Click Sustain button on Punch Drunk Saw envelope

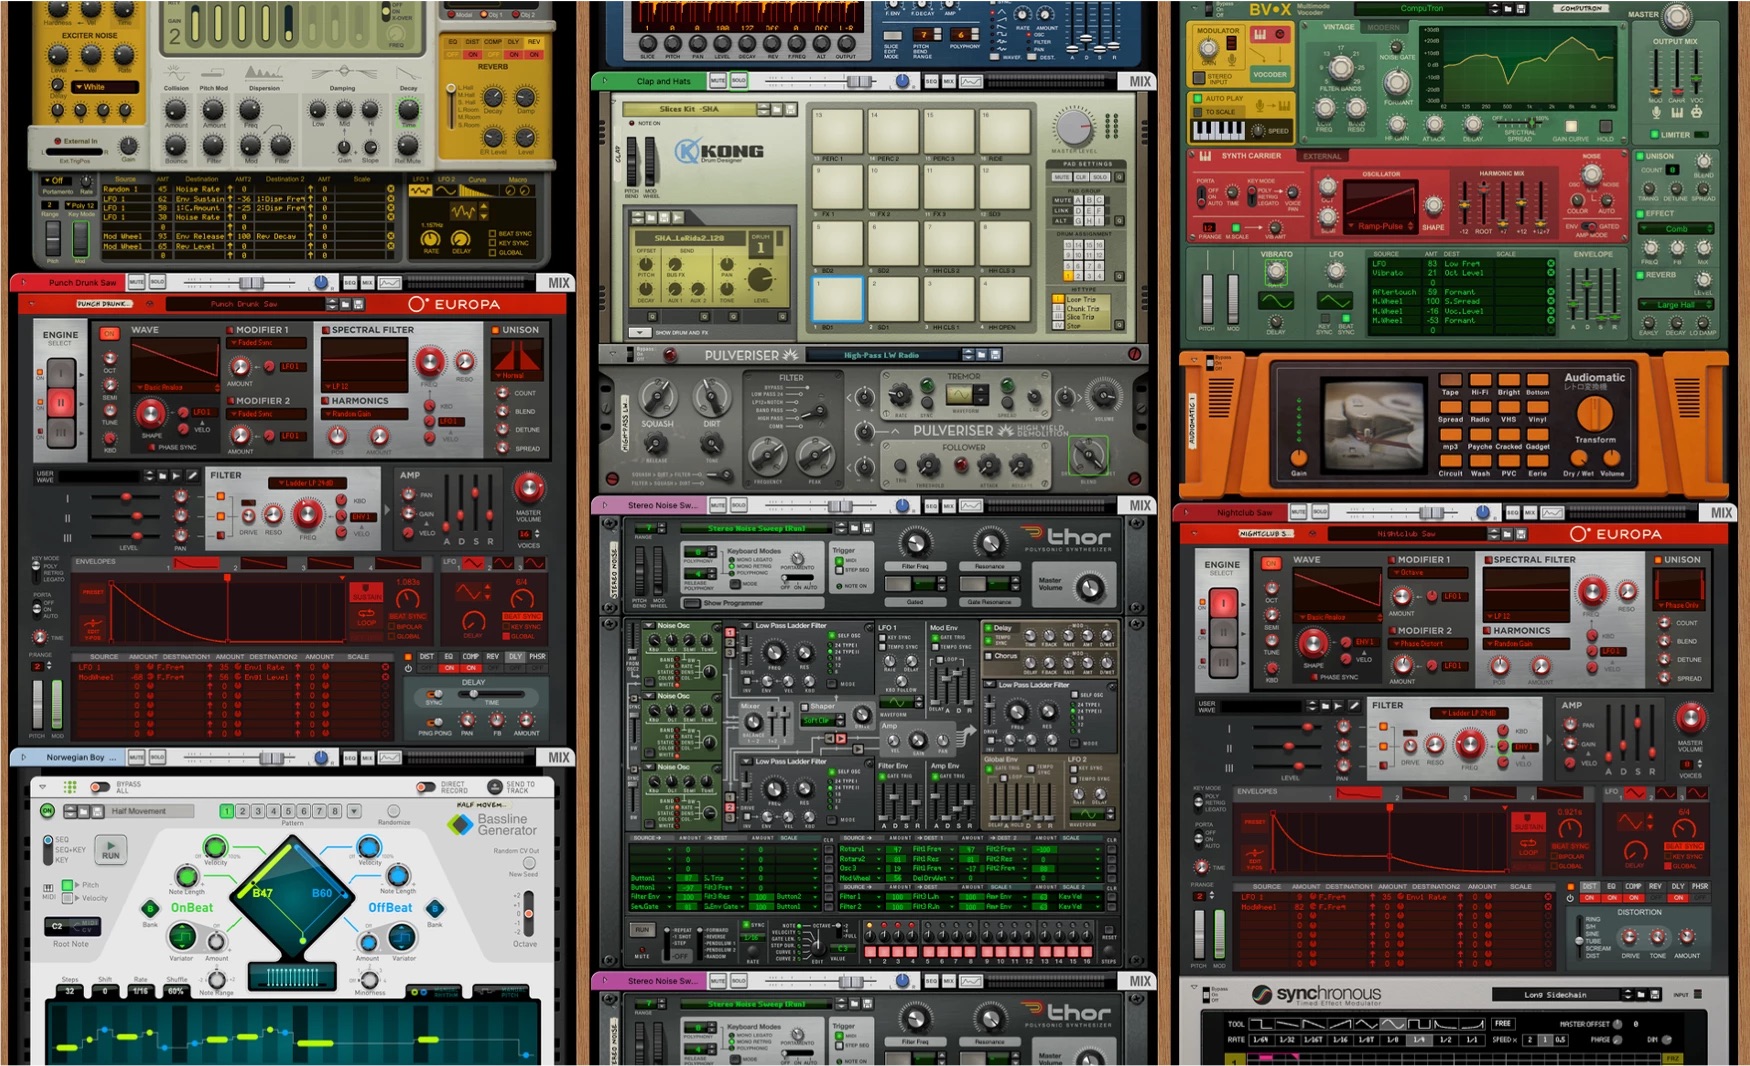click(366, 594)
